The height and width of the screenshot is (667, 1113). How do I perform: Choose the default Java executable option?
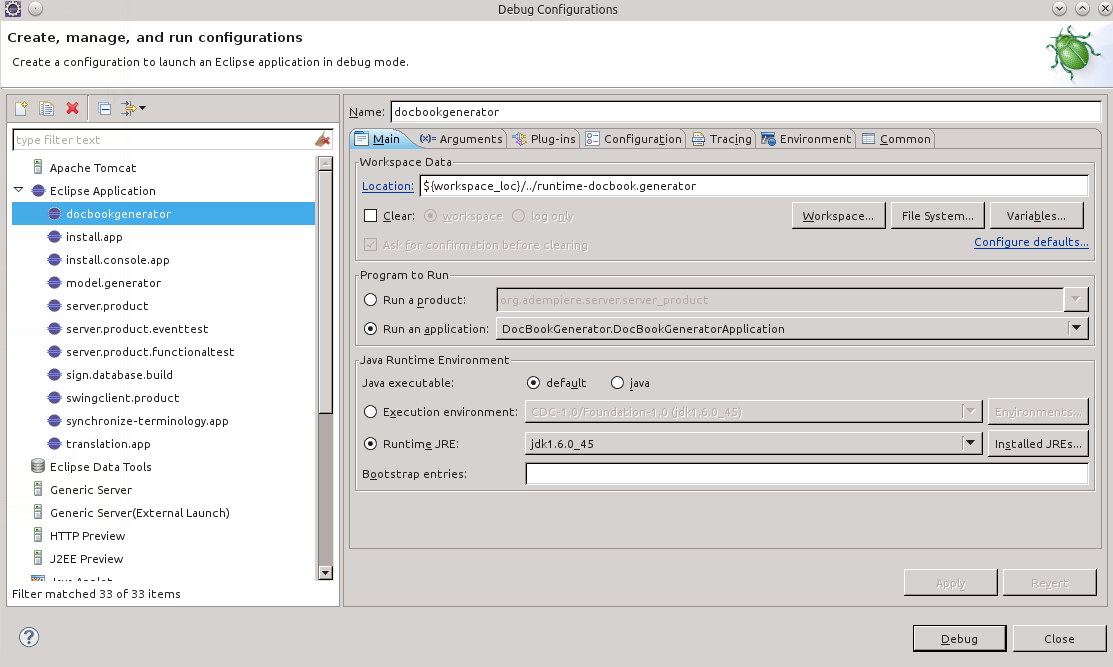click(534, 383)
